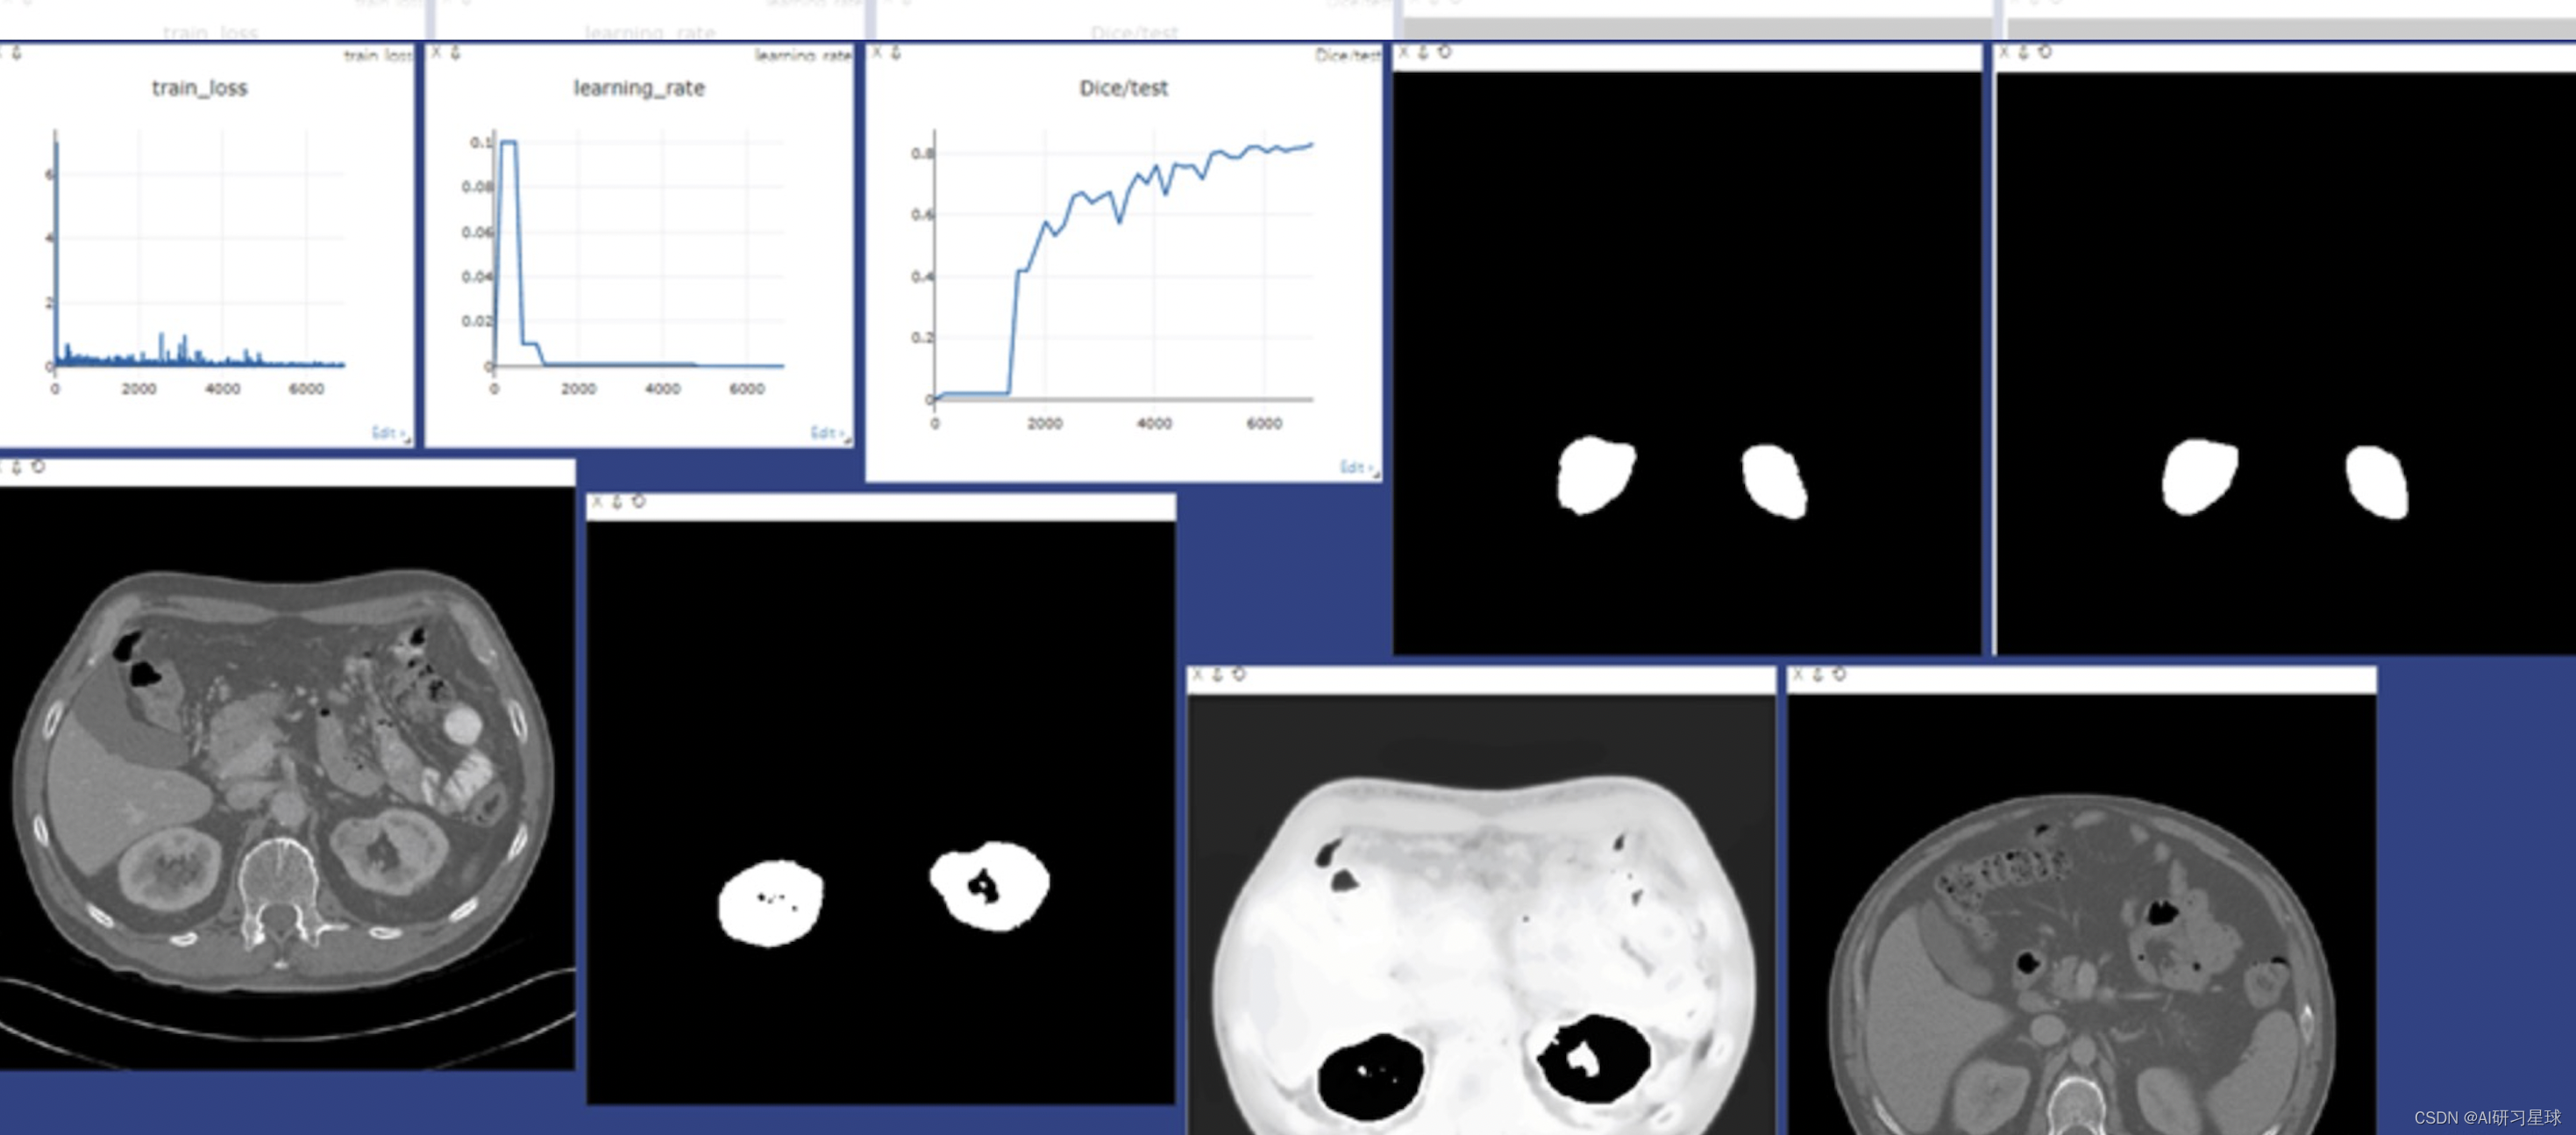Click the learning_rate chart title
The width and height of the screenshot is (2576, 1135).
(639, 88)
